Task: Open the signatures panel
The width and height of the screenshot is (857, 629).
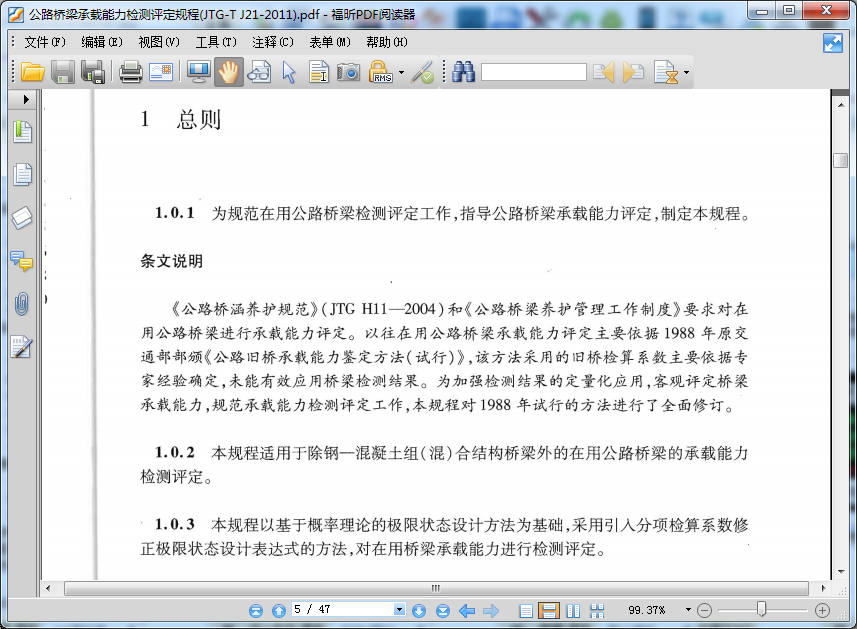Action: tap(22, 346)
